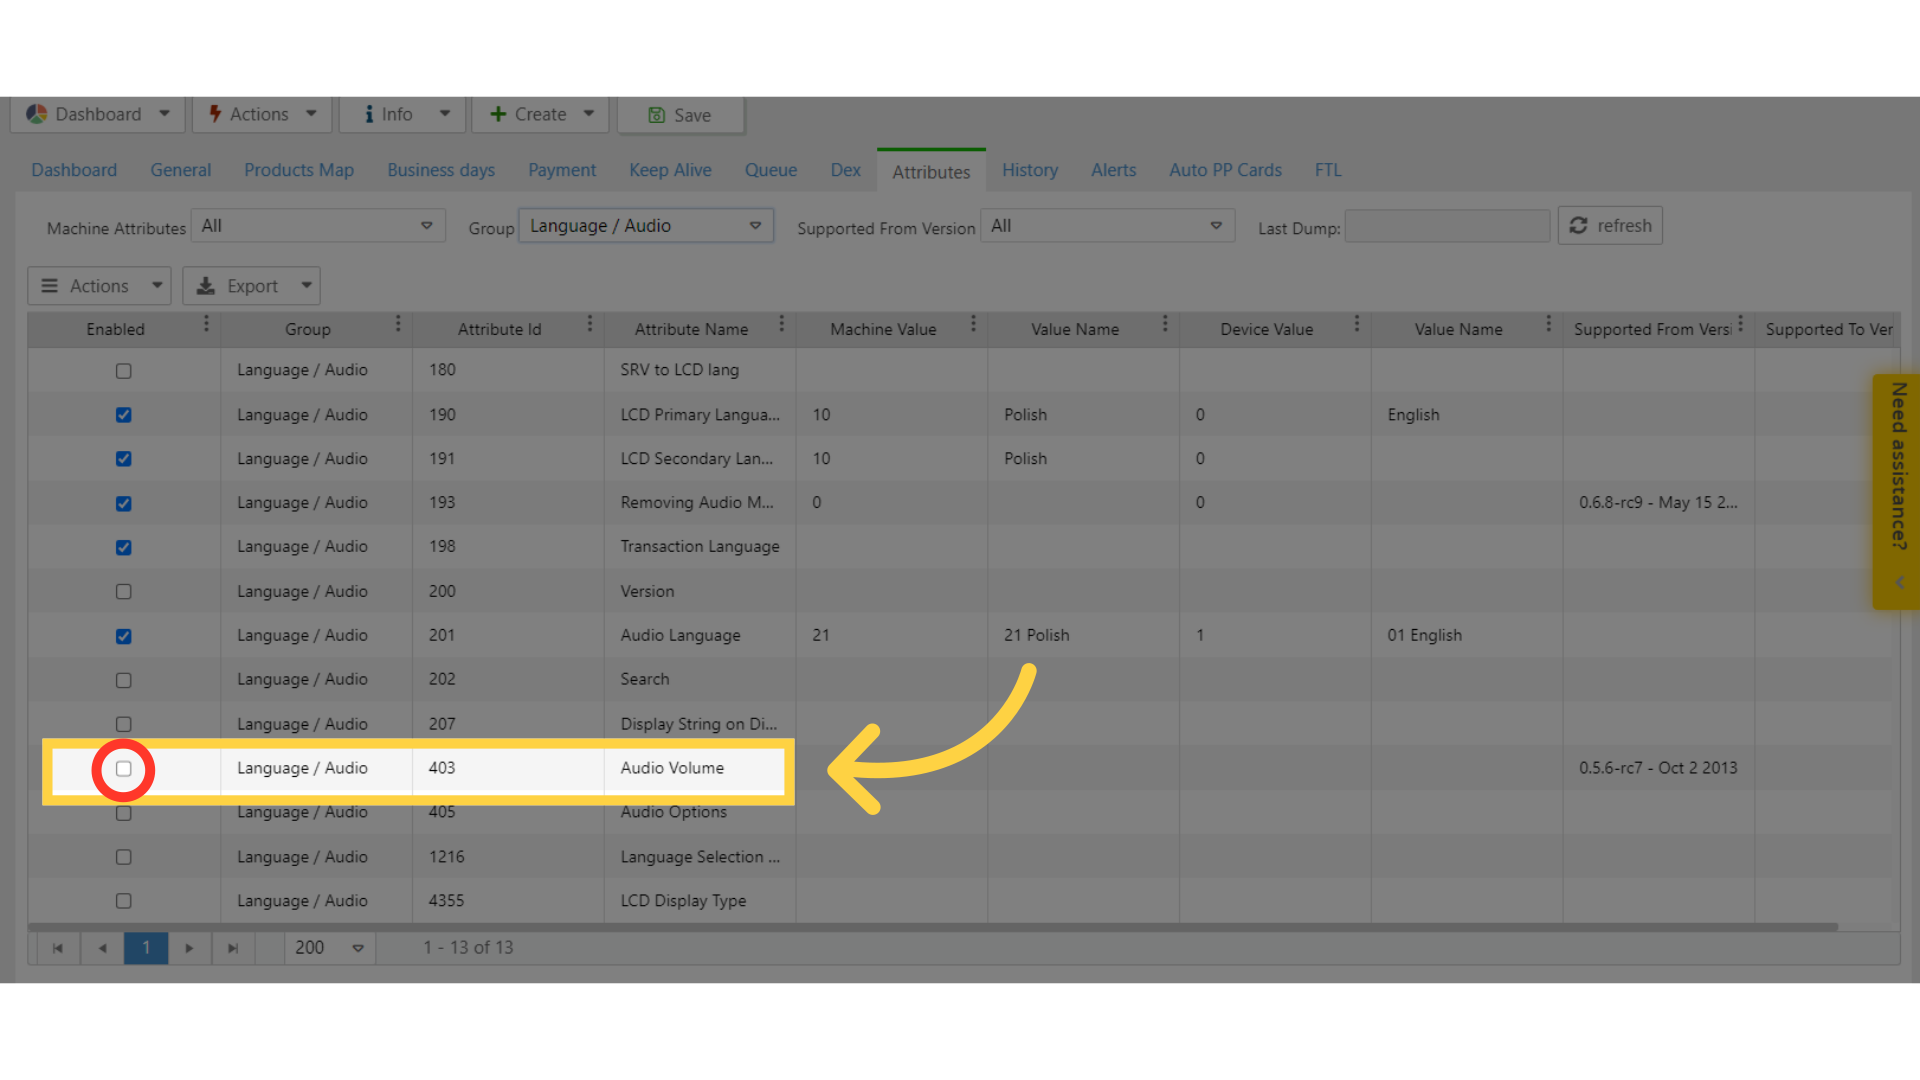Screen dimensions: 1920x1080
Task: Switch to the Products Map tab
Action: [299, 170]
